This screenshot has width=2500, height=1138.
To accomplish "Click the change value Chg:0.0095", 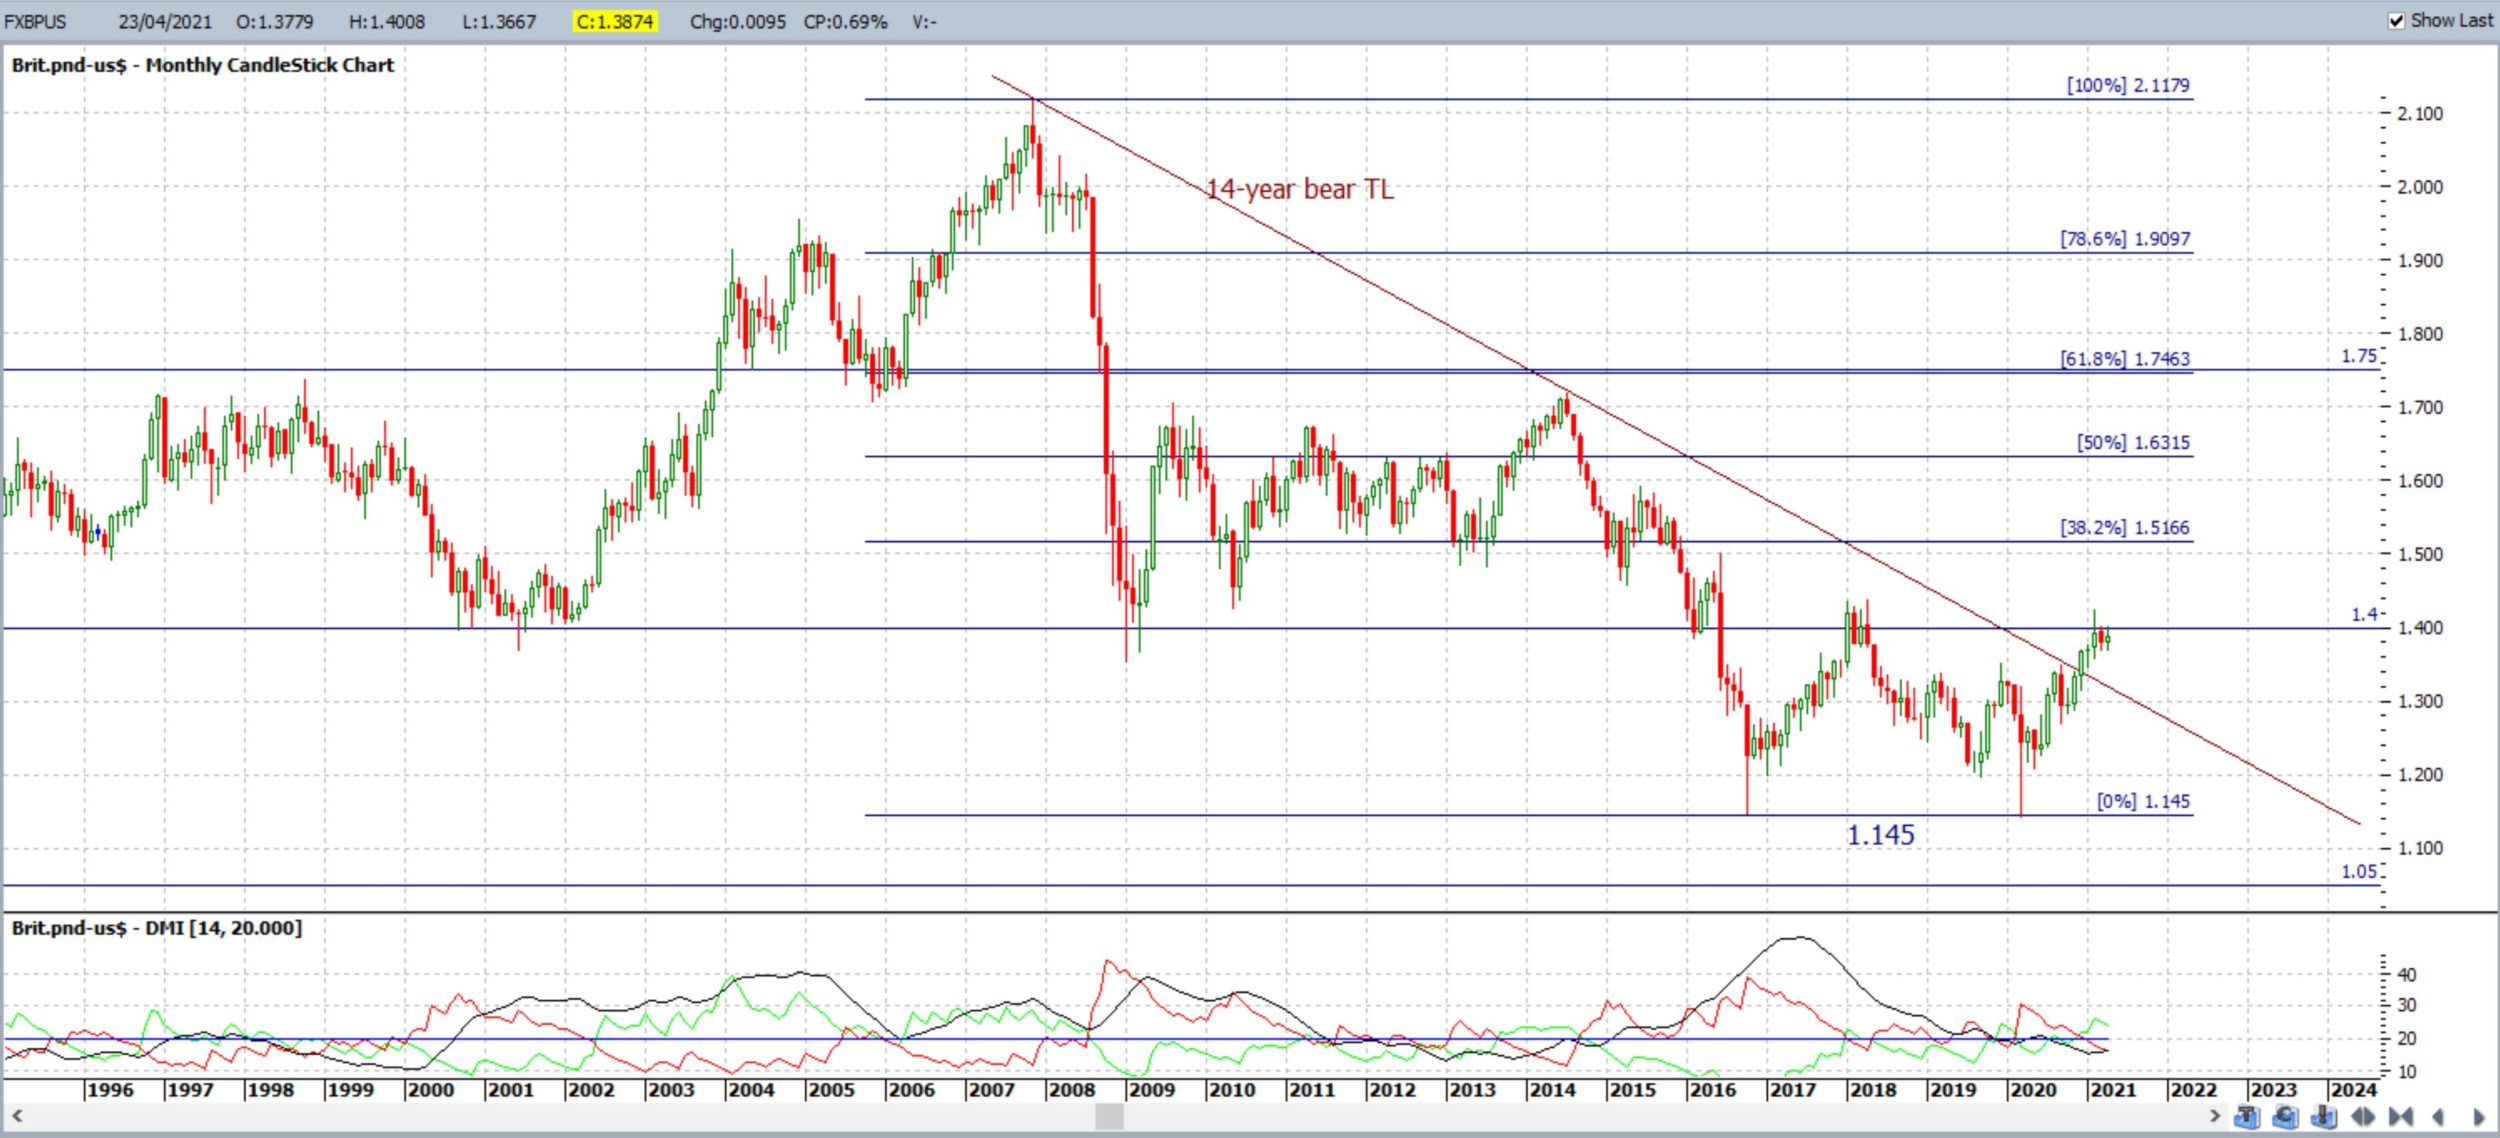I will click(738, 21).
